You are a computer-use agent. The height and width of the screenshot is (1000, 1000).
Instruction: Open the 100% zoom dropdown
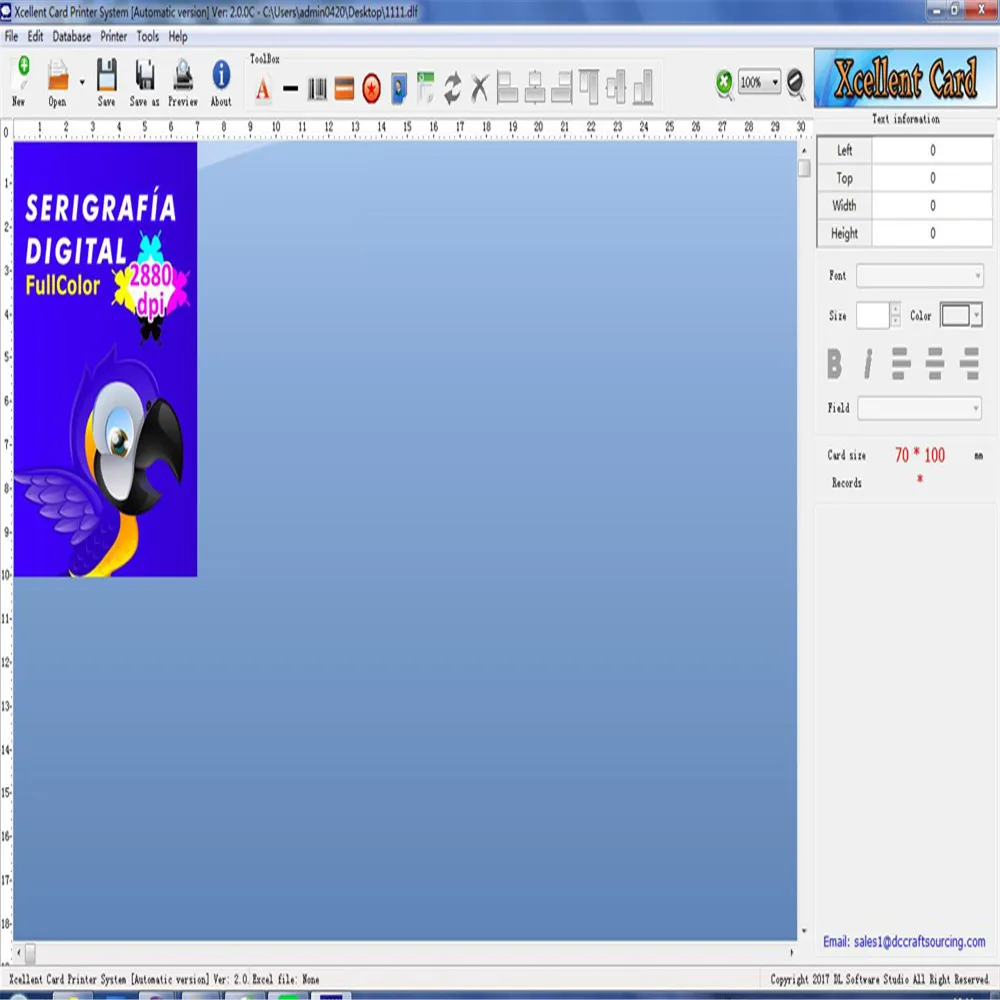point(774,82)
